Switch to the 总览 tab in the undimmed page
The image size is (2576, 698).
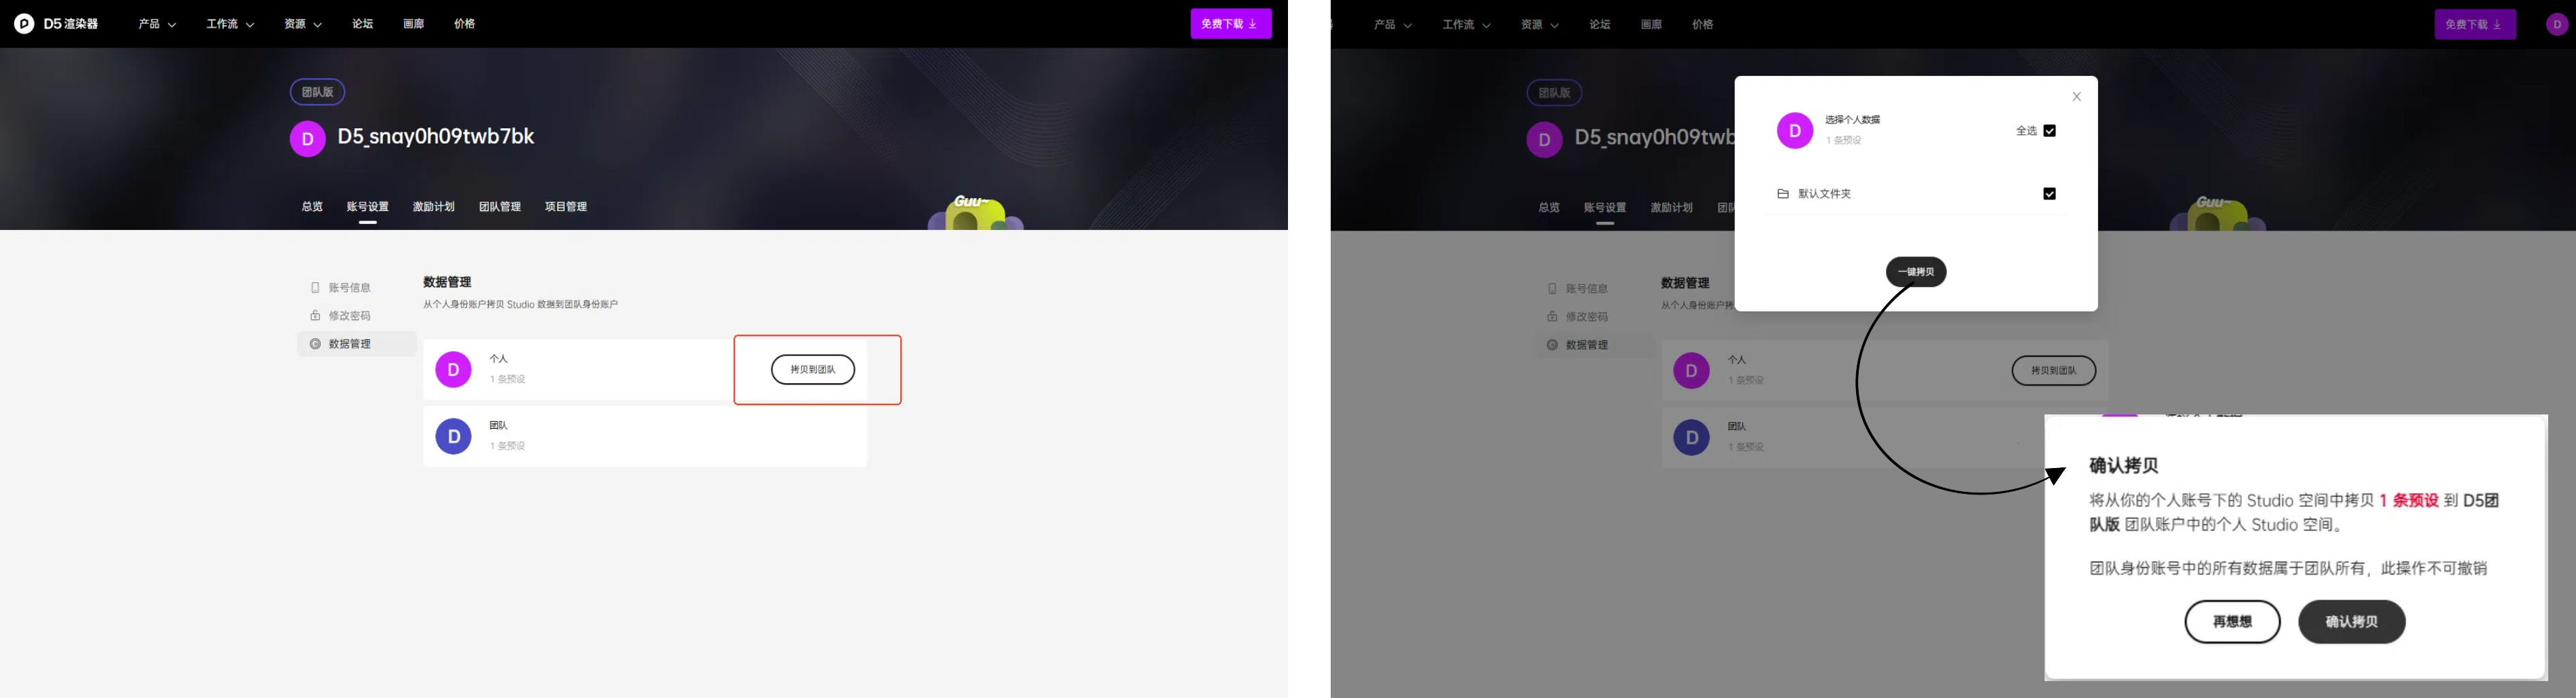pos(312,207)
